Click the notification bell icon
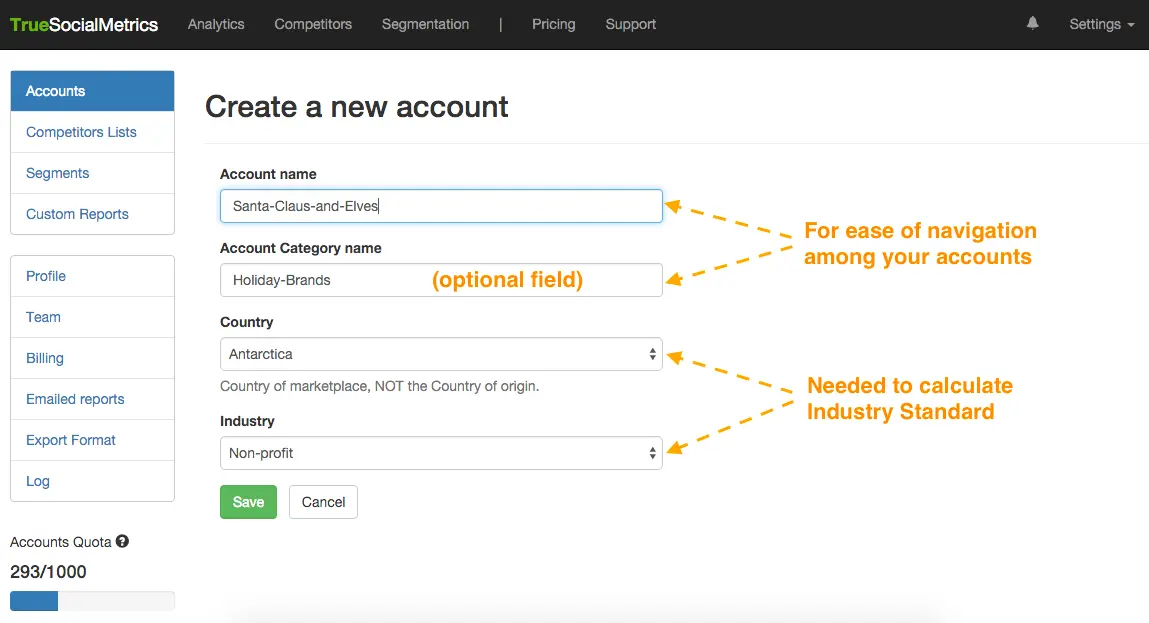The width and height of the screenshot is (1149, 623). 1032,24
